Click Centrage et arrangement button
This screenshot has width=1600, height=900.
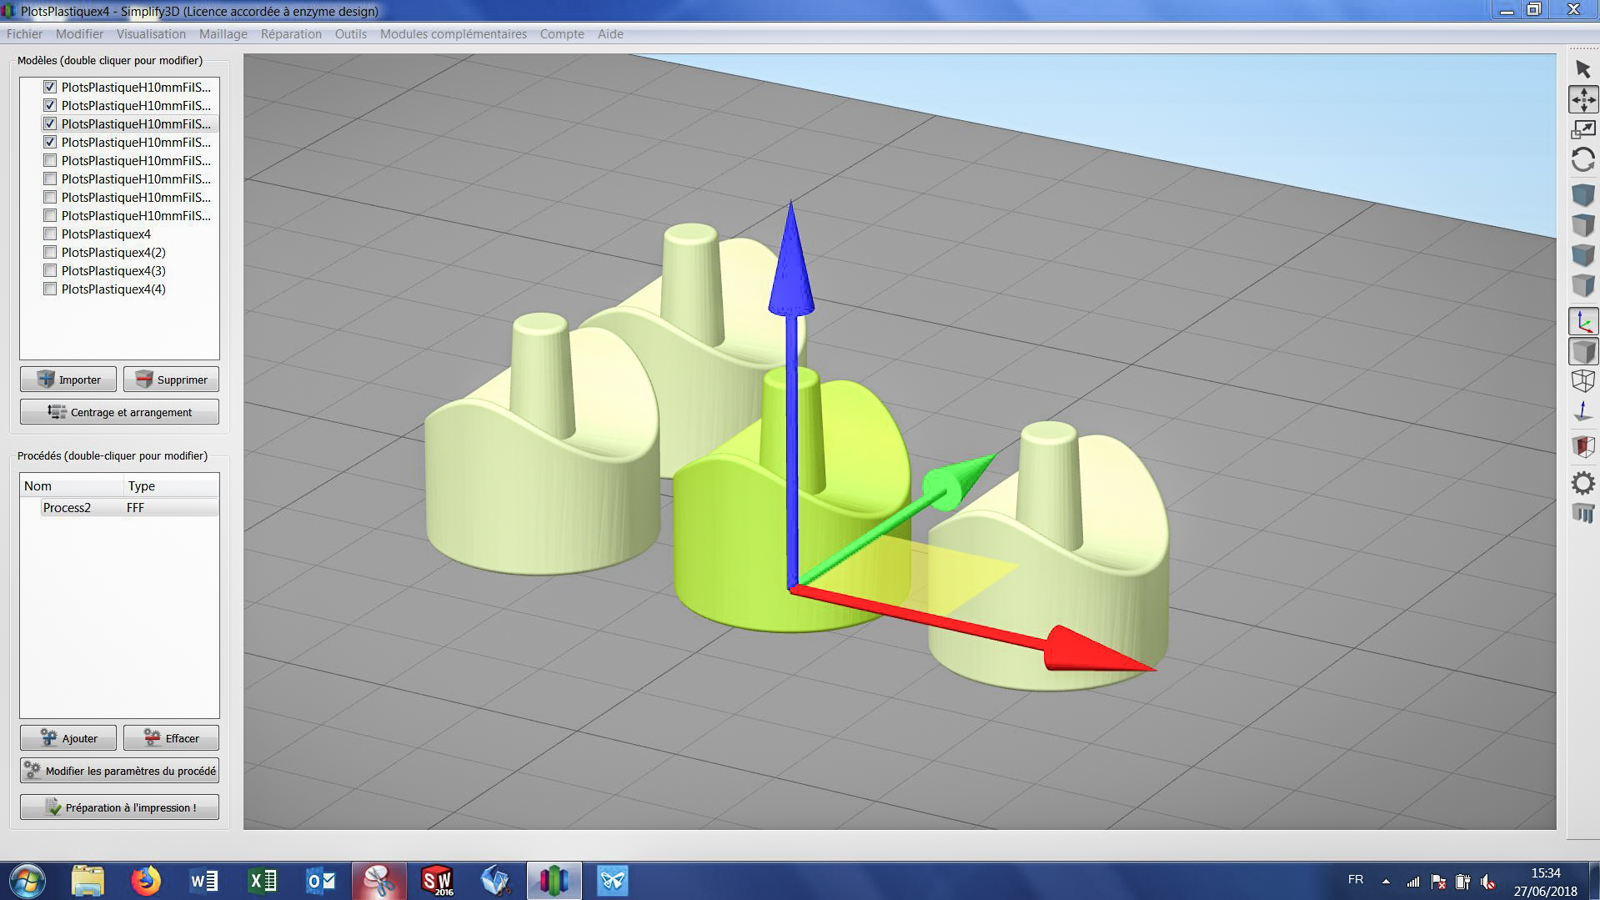119,412
